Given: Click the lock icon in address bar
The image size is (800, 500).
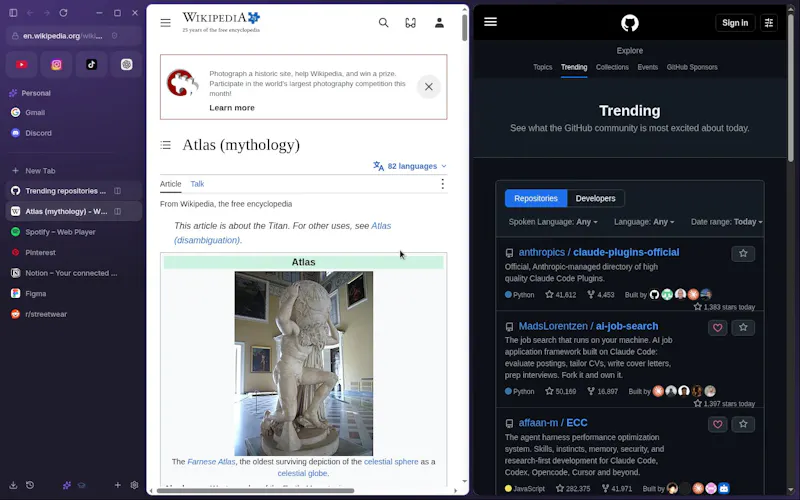Looking at the screenshot, I should 15,36.
